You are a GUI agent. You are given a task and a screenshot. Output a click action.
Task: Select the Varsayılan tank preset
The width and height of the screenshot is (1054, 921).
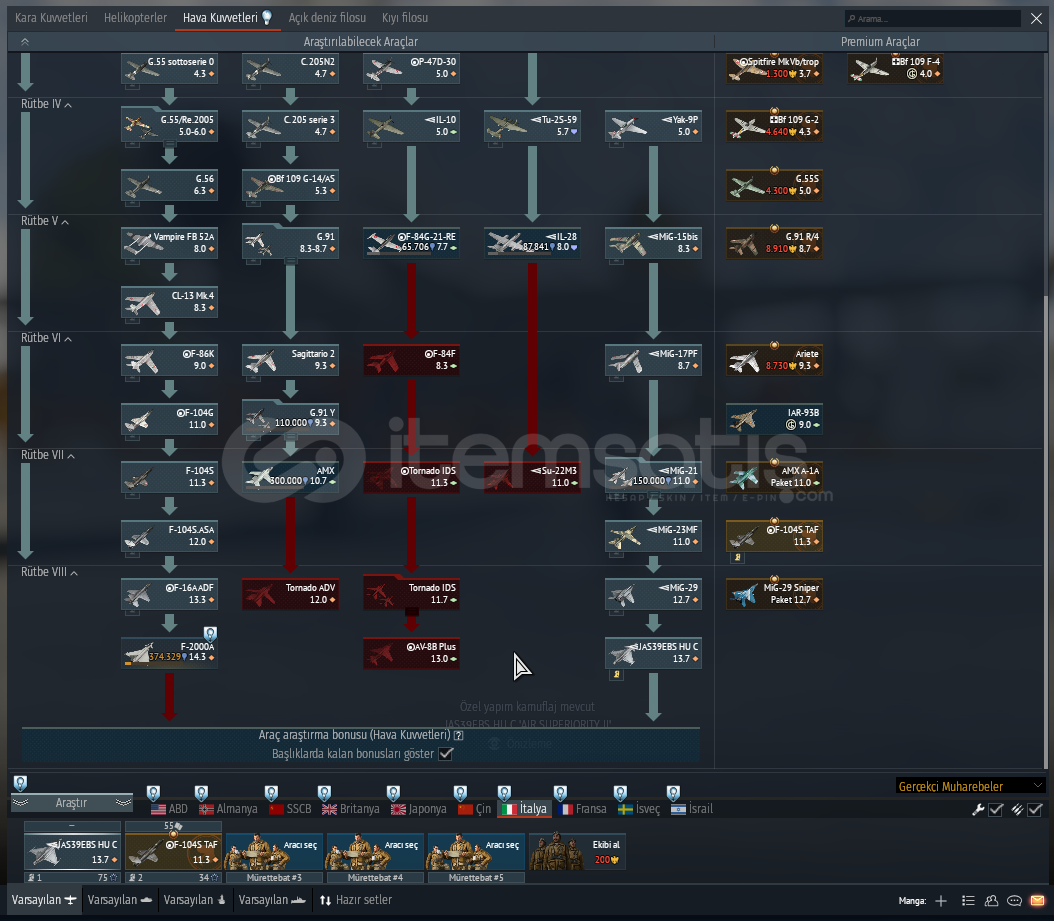(x=120, y=900)
